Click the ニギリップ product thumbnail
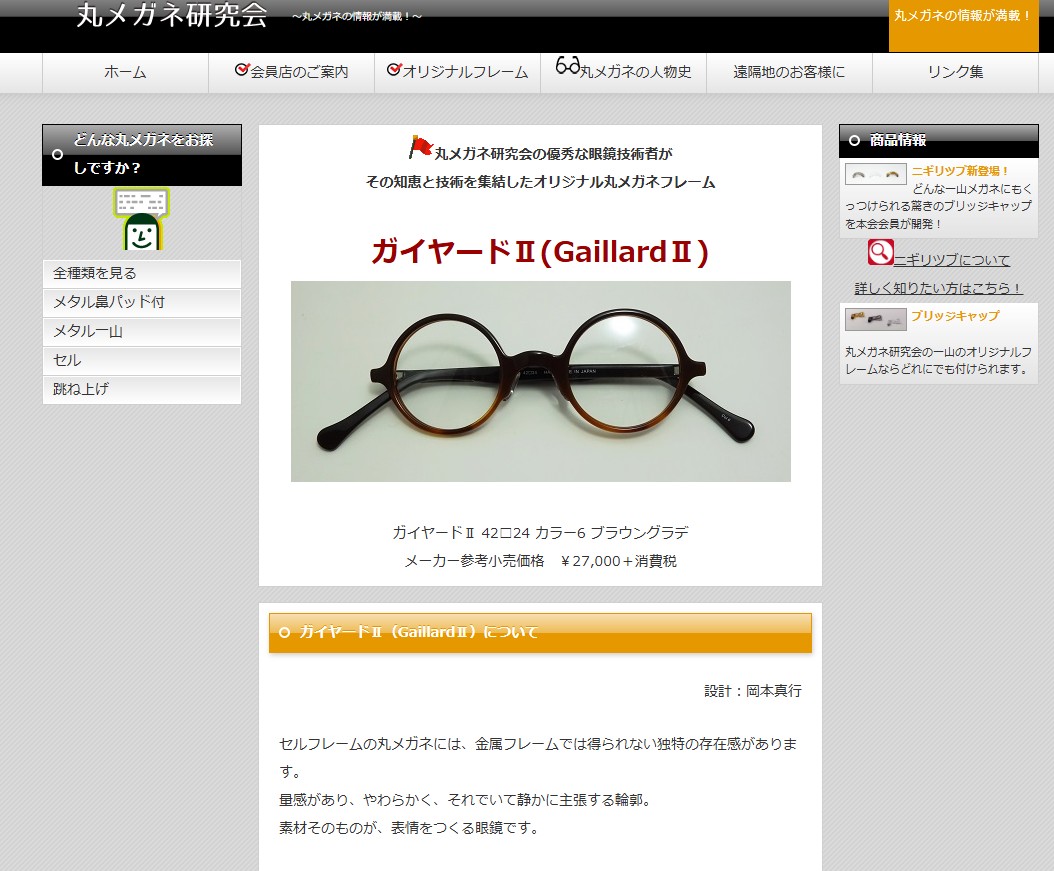The image size is (1054, 871). 875,174
